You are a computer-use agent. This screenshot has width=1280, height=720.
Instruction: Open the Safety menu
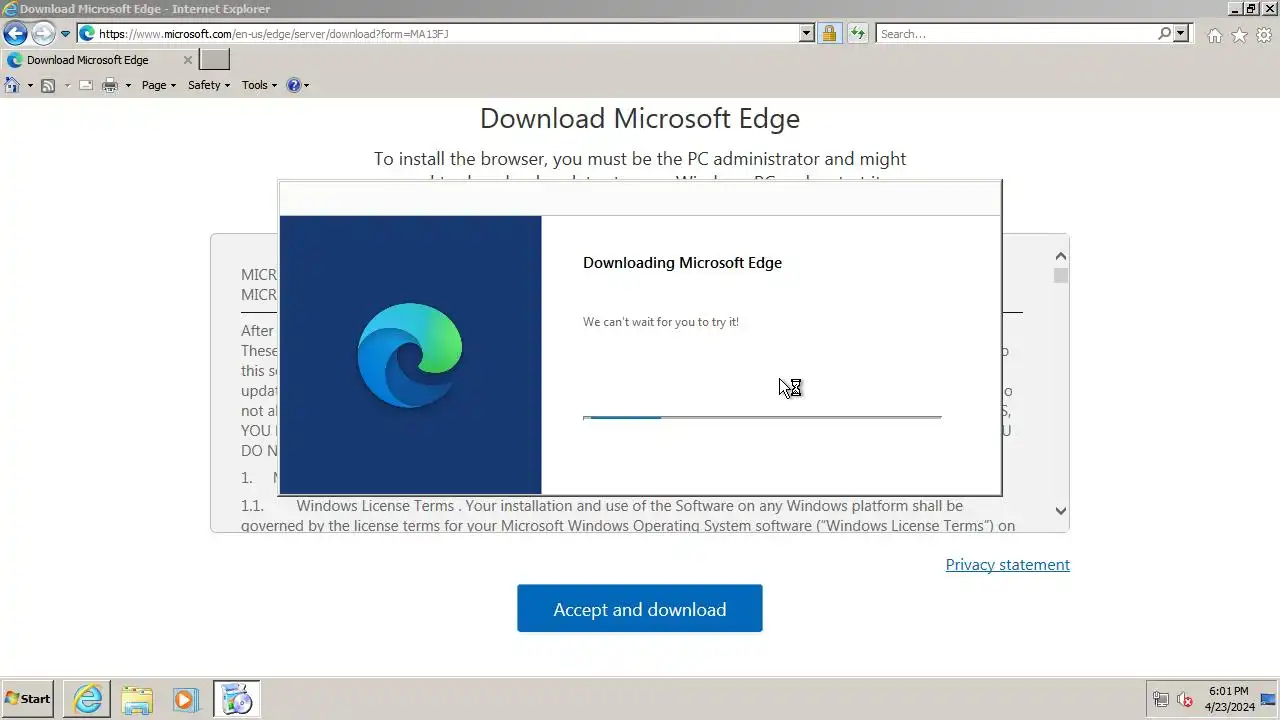click(x=209, y=85)
